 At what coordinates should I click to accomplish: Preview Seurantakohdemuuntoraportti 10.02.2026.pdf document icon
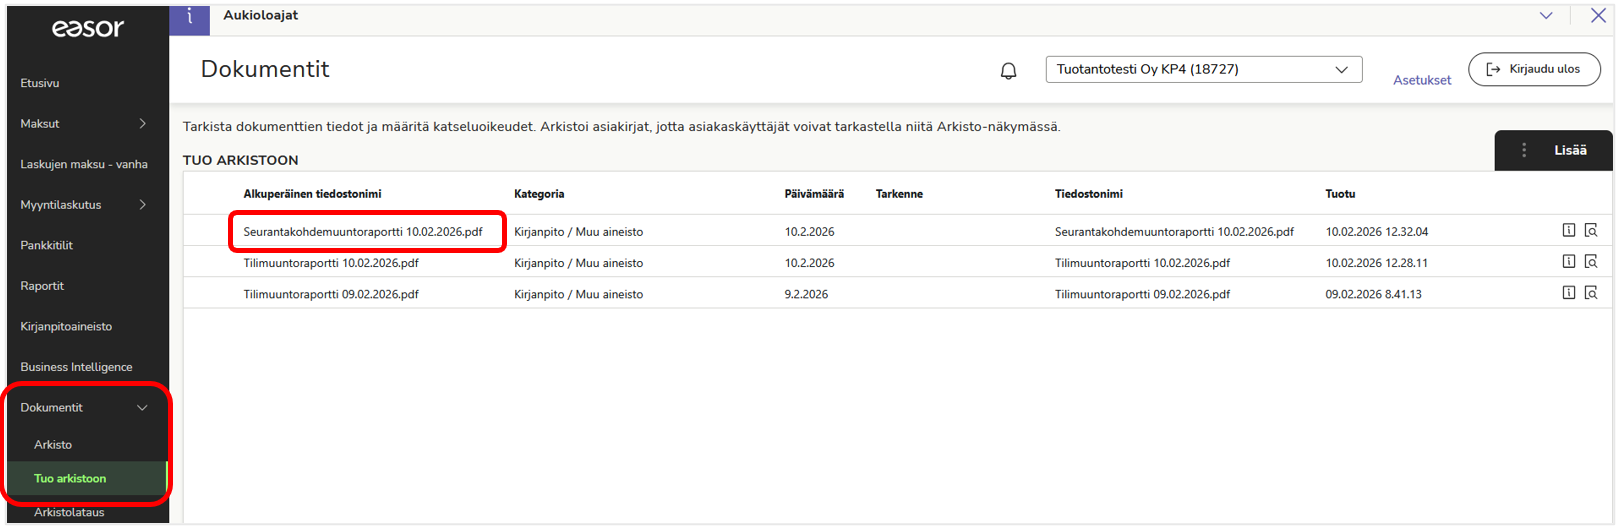pyautogui.click(x=1590, y=230)
